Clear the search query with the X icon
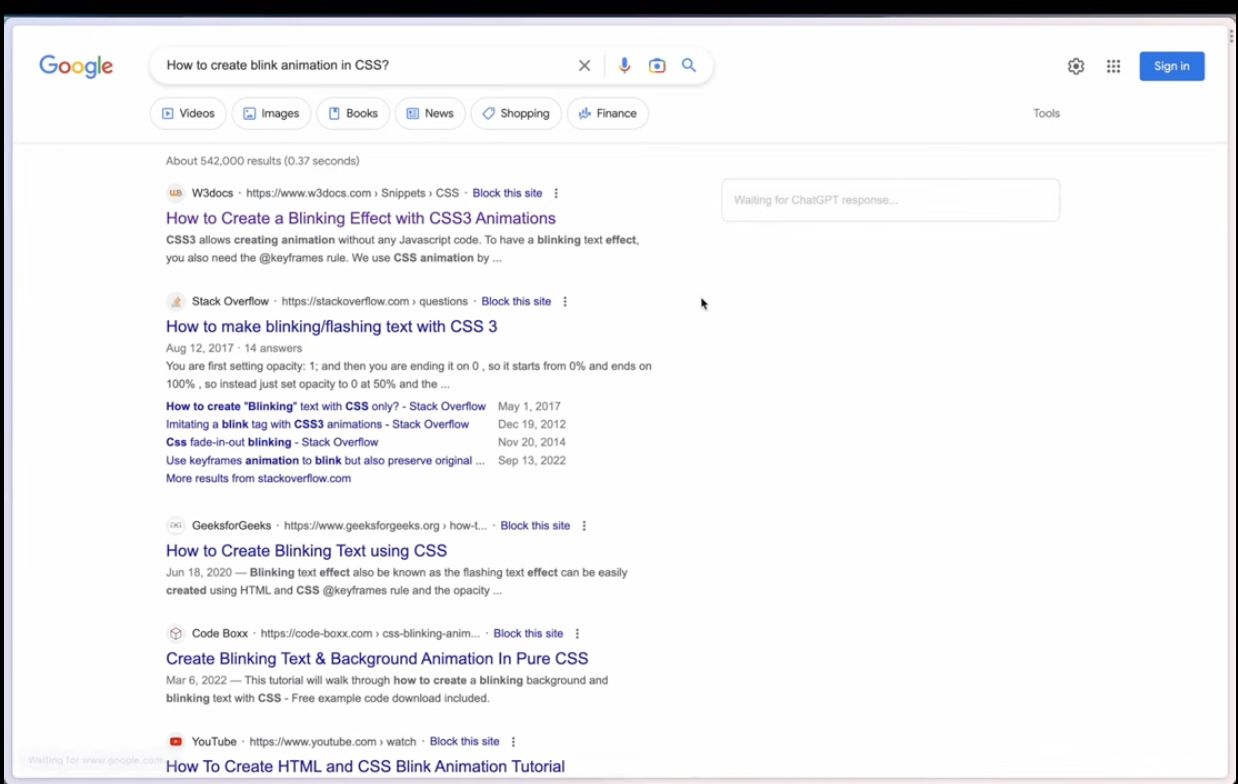Viewport: 1238px width, 784px height. point(584,65)
